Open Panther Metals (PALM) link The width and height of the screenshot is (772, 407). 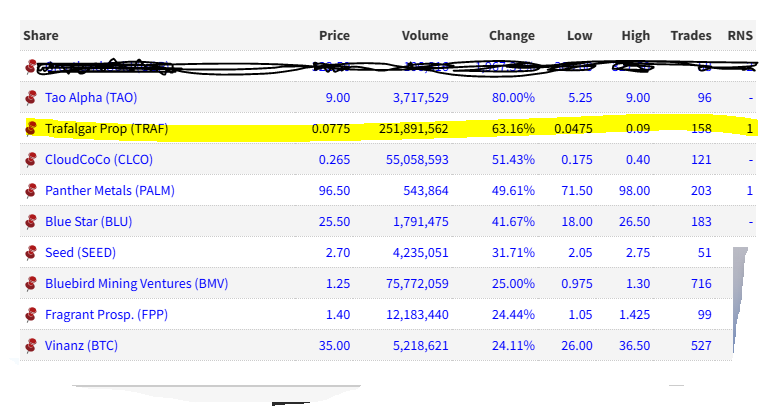click(x=110, y=190)
